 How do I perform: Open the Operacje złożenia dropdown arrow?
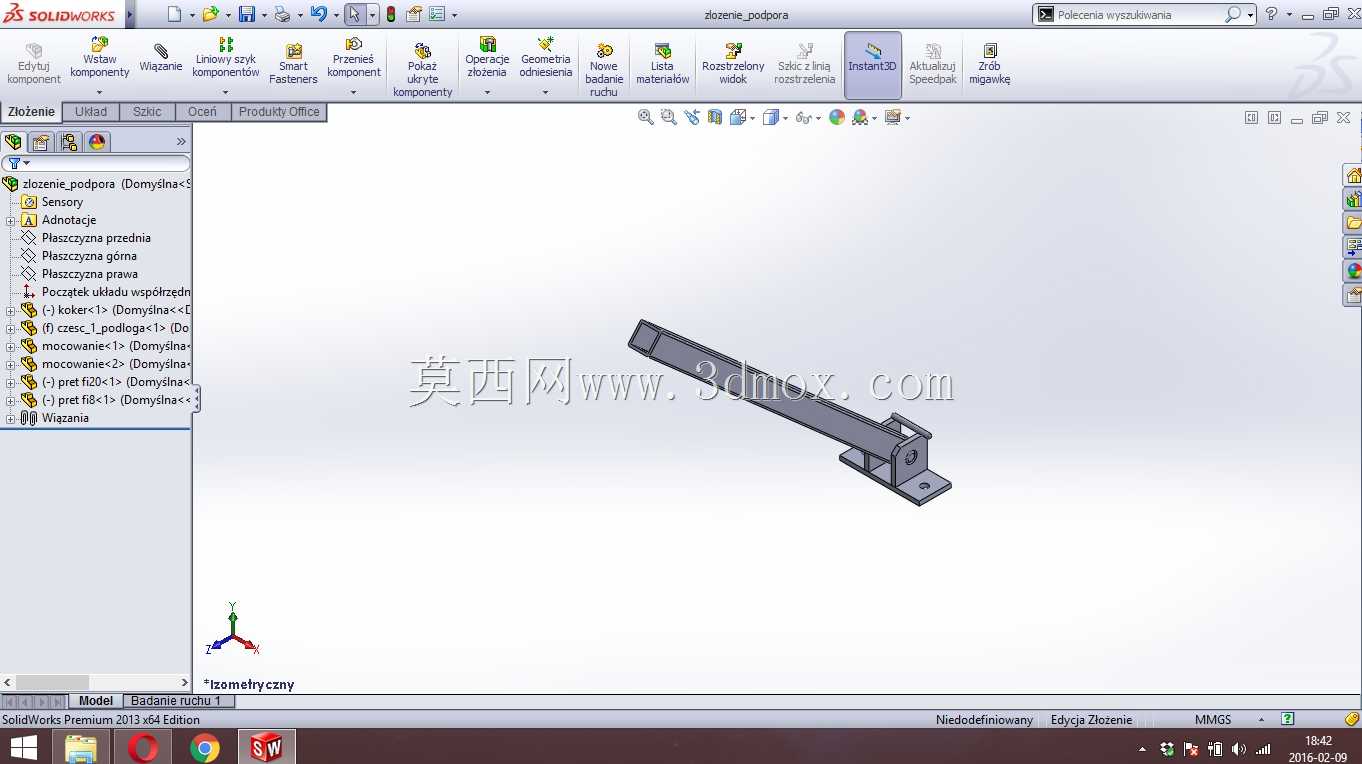coord(487,92)
